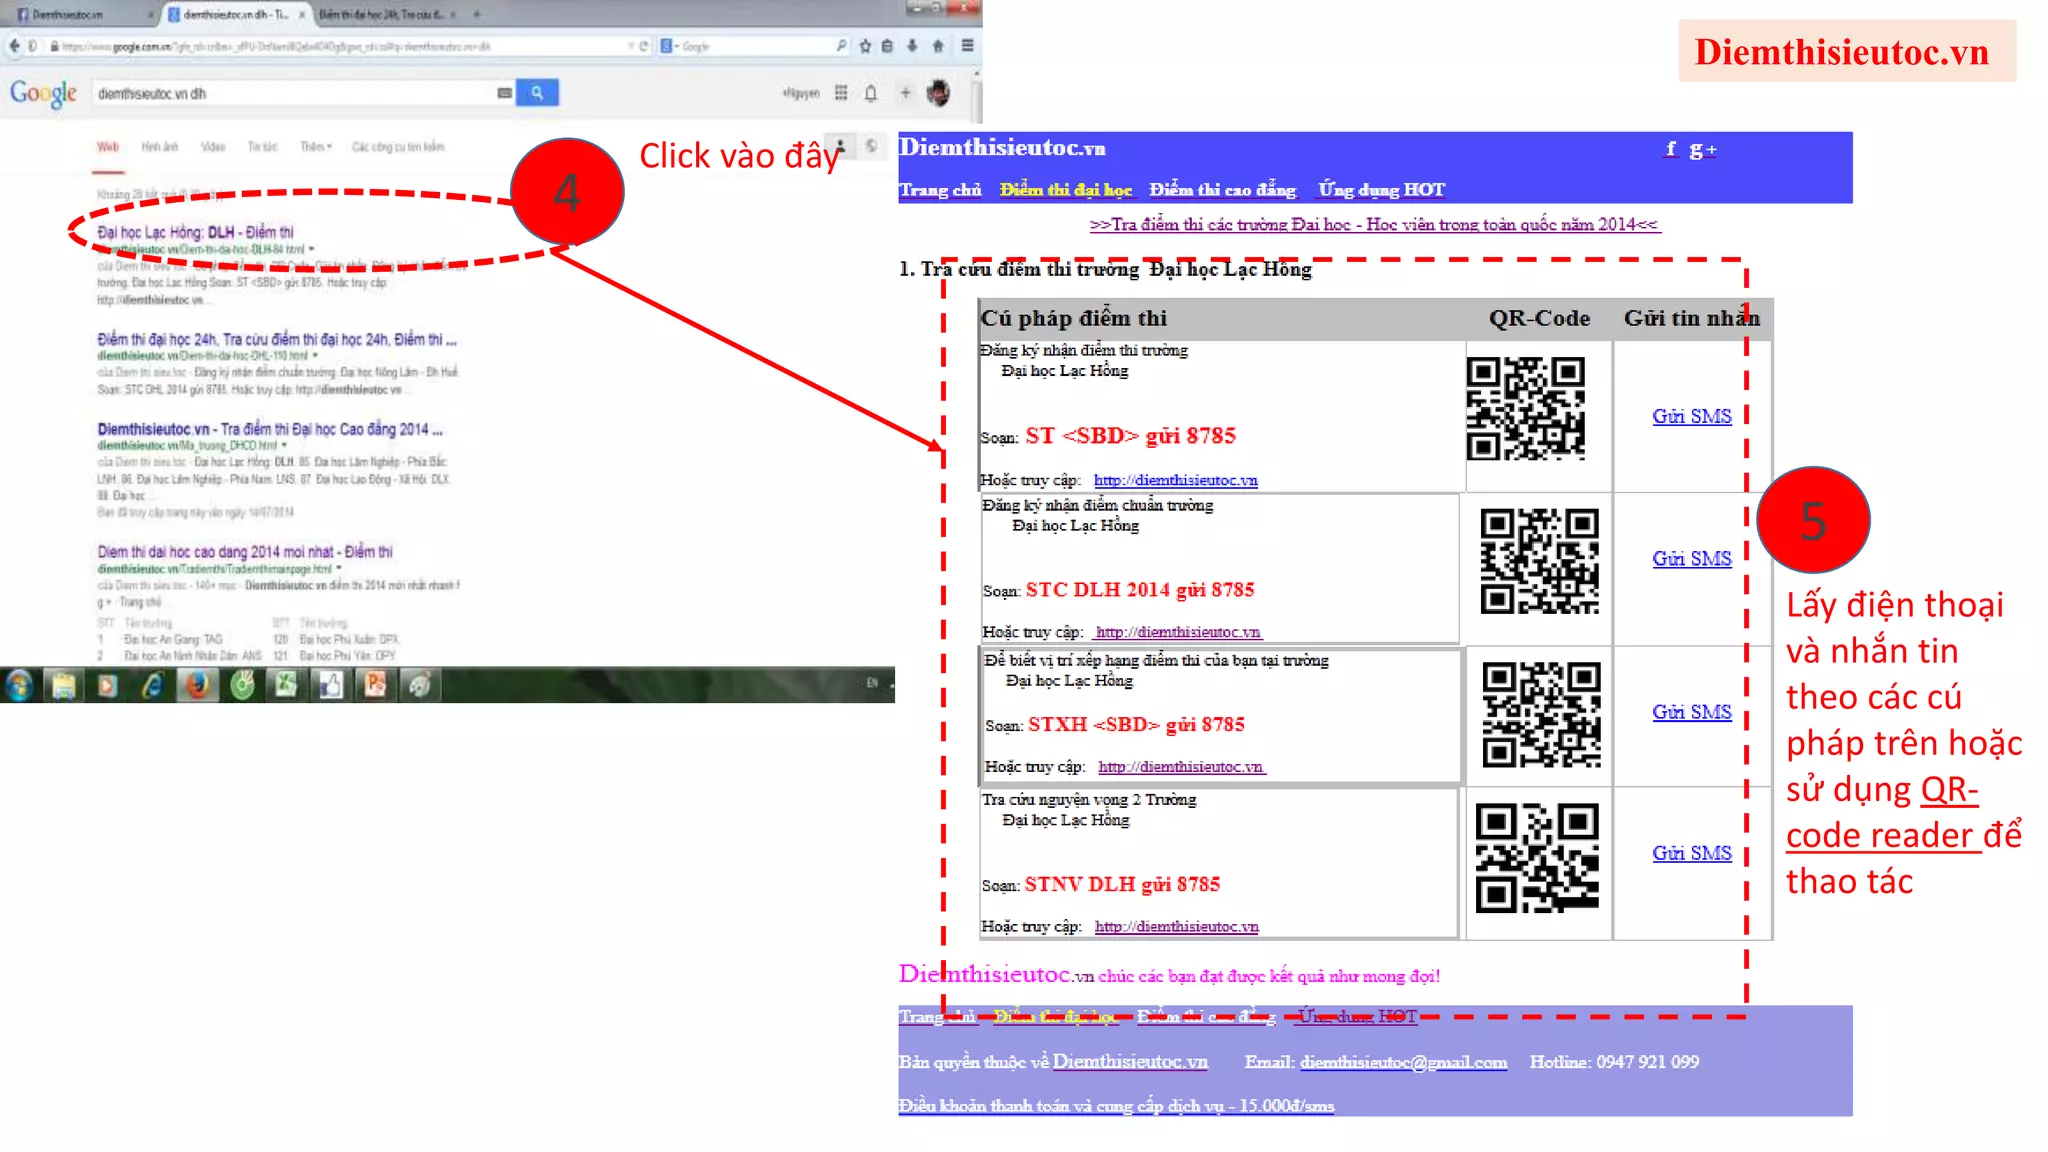Image resolution: width=2048 pixels, height=1152 pixels.
Task: Select the Video search tab
Action: click(x=213, y=147)
